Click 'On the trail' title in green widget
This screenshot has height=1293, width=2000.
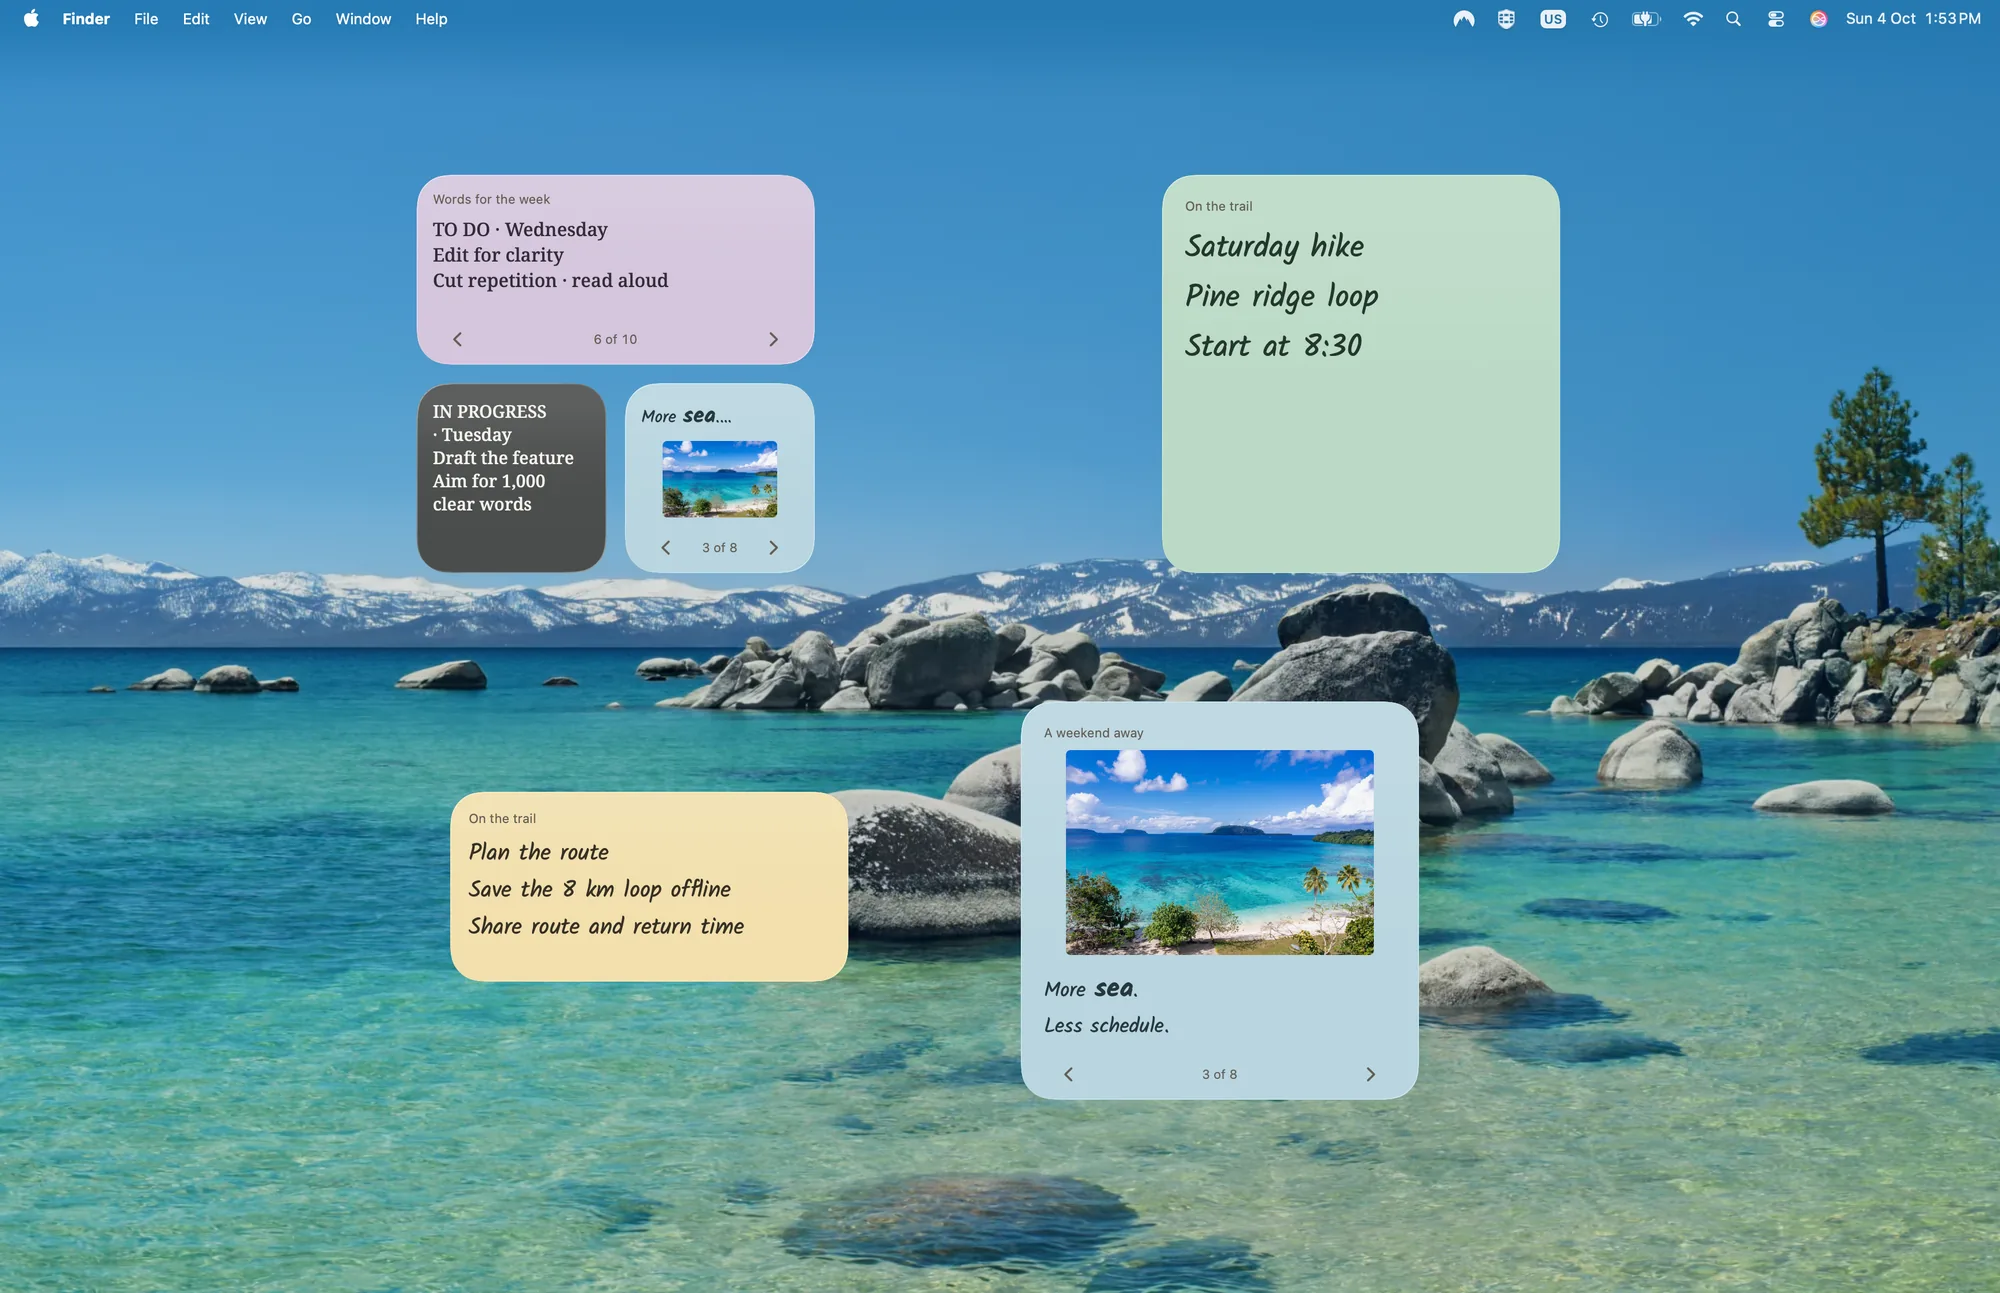tap(1218, 206)
